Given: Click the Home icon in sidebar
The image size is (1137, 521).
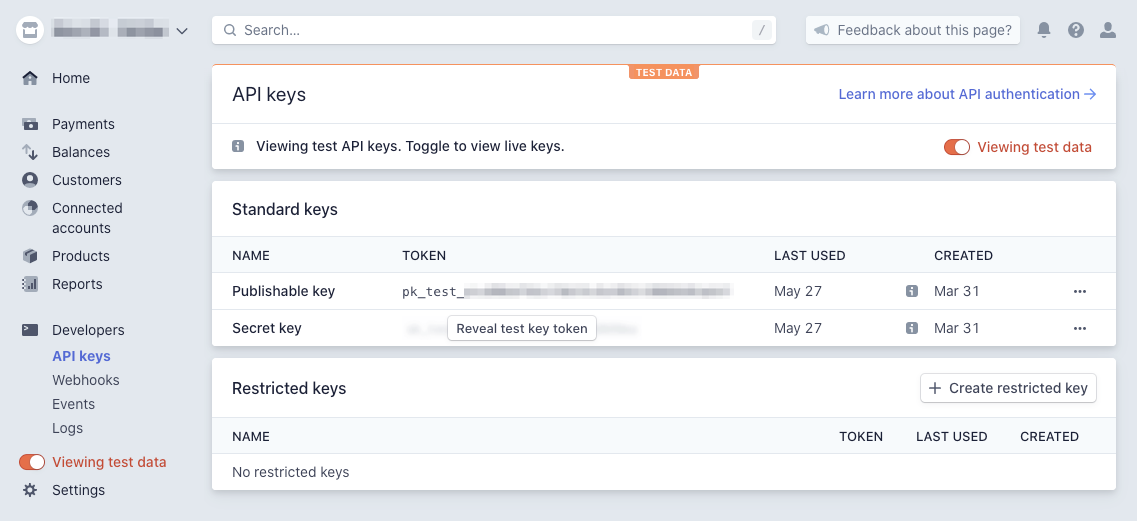Looking at the screenshot, I should [30, 78].
